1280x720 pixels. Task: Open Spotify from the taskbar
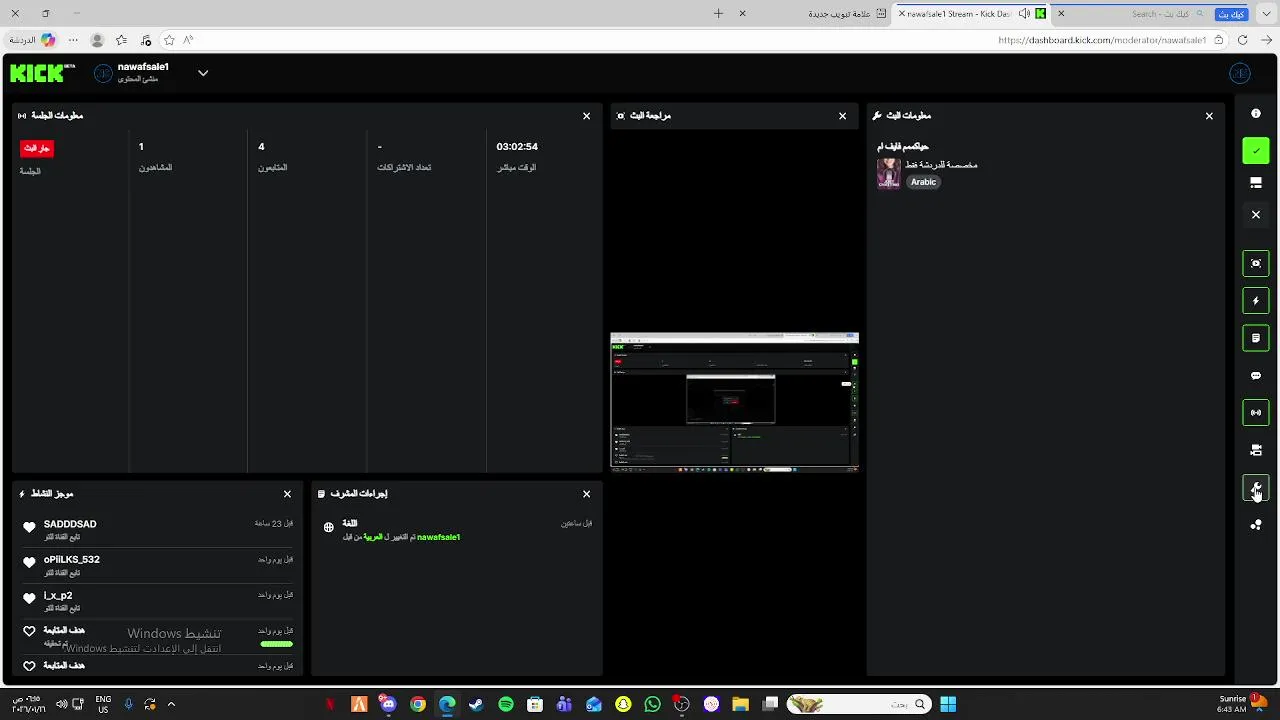tap(506, 705)
